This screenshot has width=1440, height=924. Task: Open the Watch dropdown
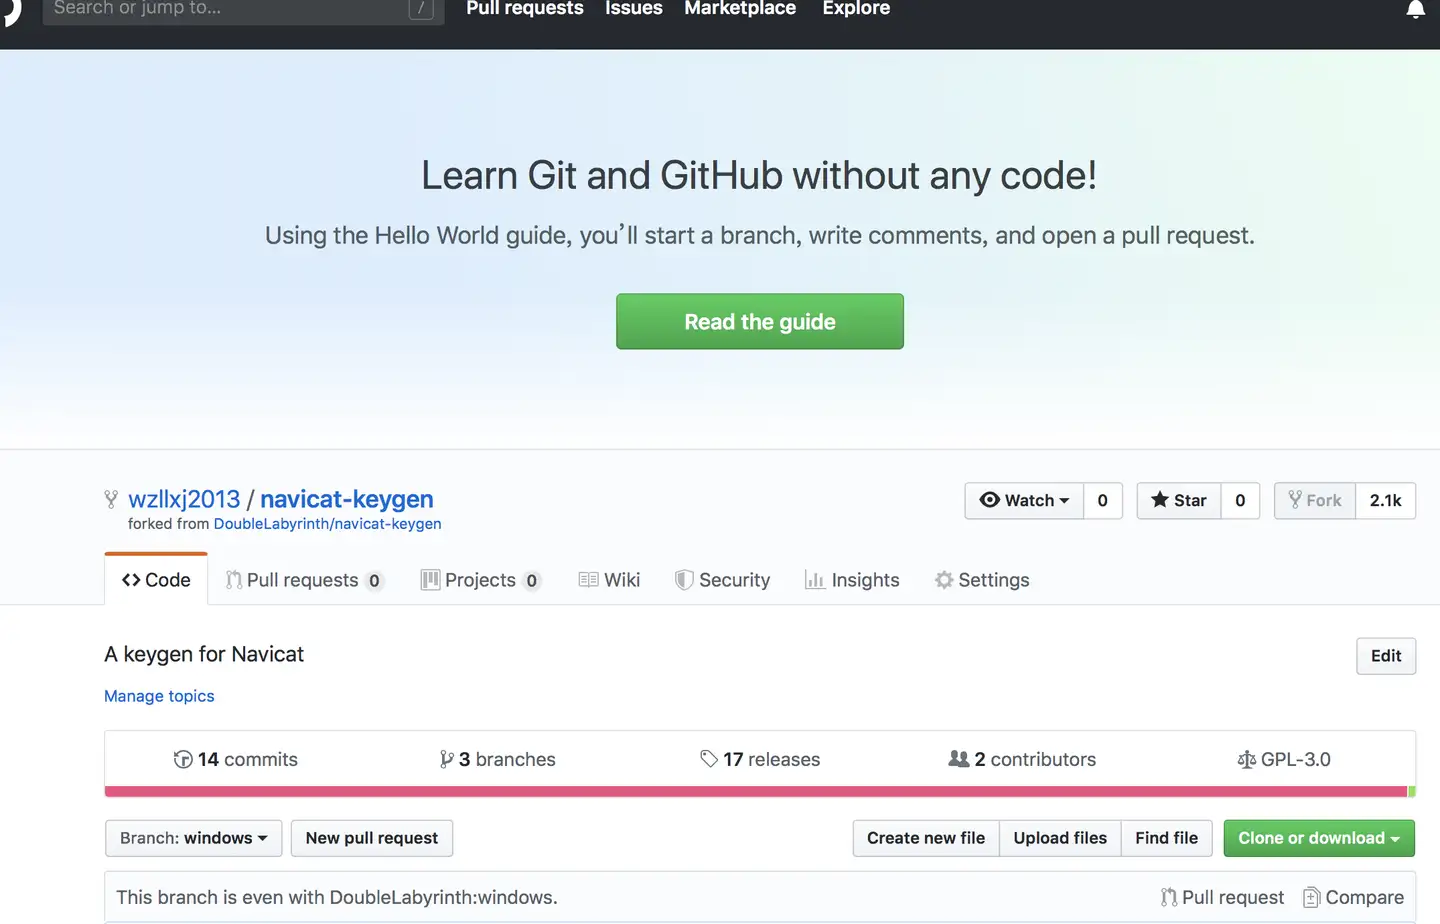1024,500
